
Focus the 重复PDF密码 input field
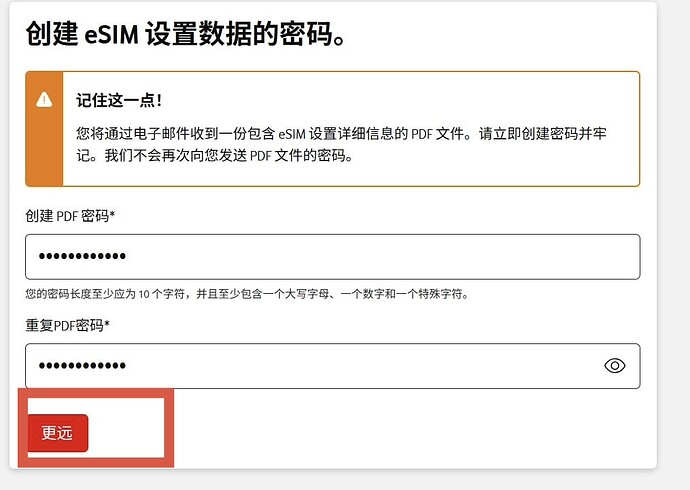pos(333,366)
